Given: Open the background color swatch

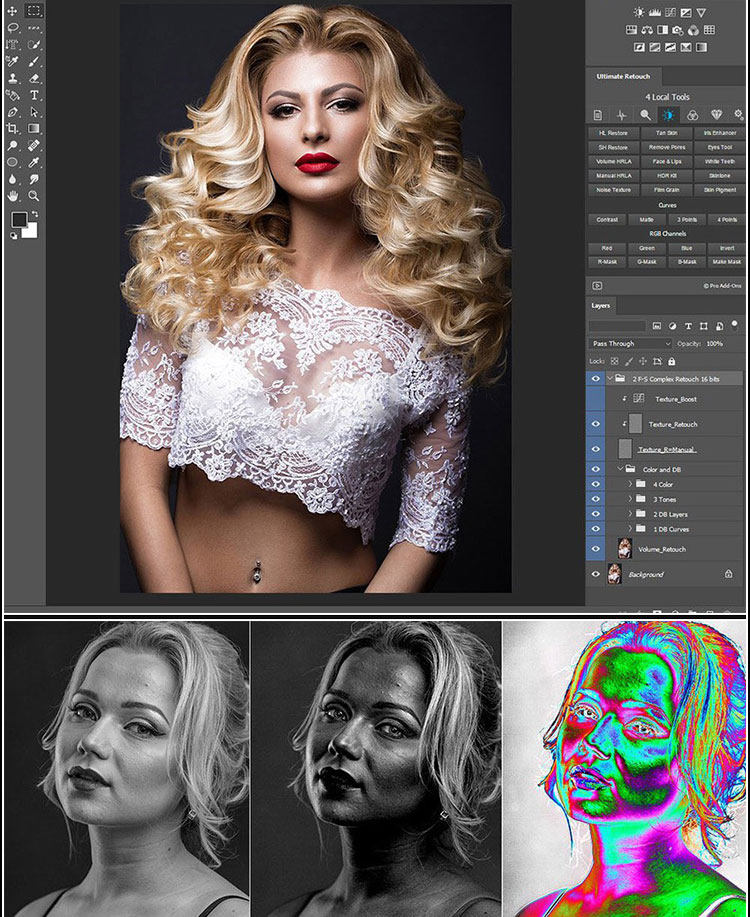Looking at the screenshot, I should [30, 232].
